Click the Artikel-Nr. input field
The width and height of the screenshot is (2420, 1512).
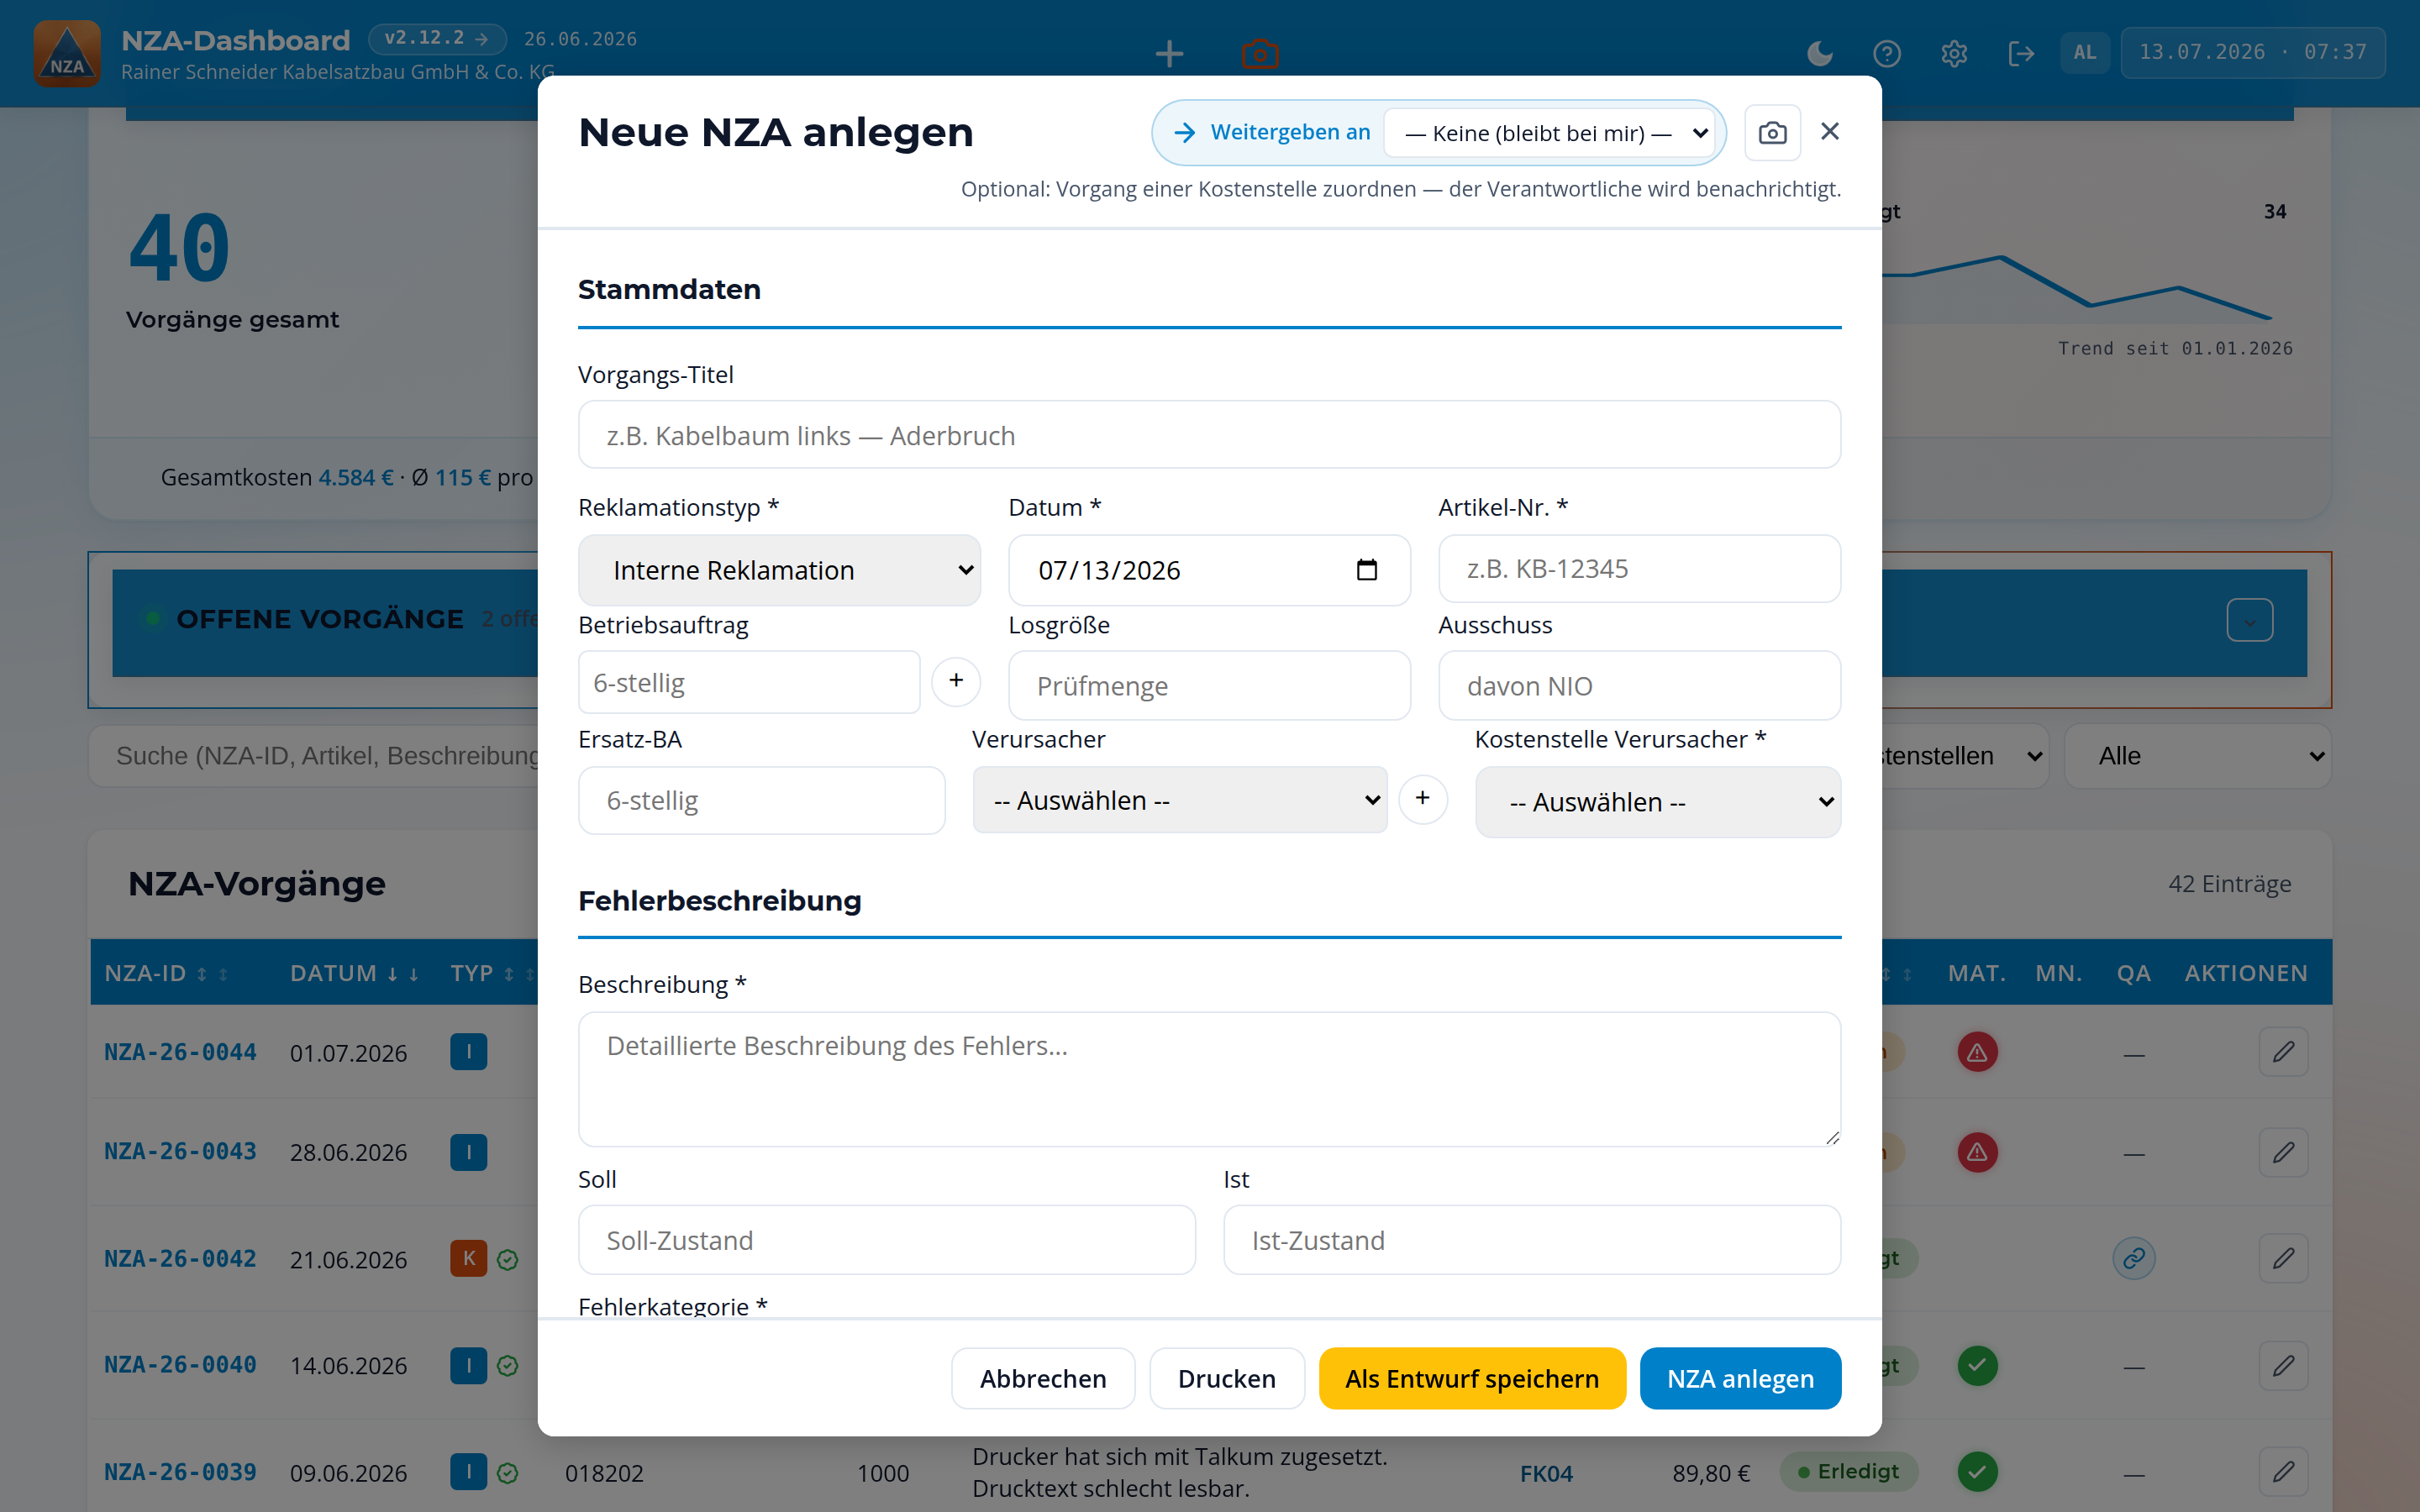(x=1639, y=569)
